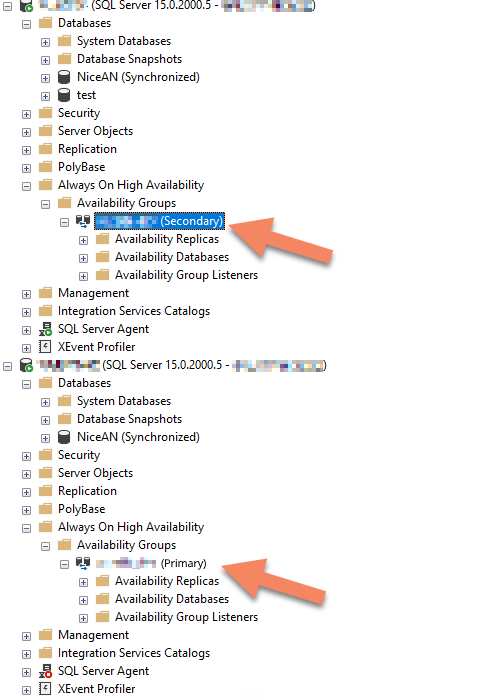
Task: Click the Secondary availability group icon
Action: coord(83,221)
